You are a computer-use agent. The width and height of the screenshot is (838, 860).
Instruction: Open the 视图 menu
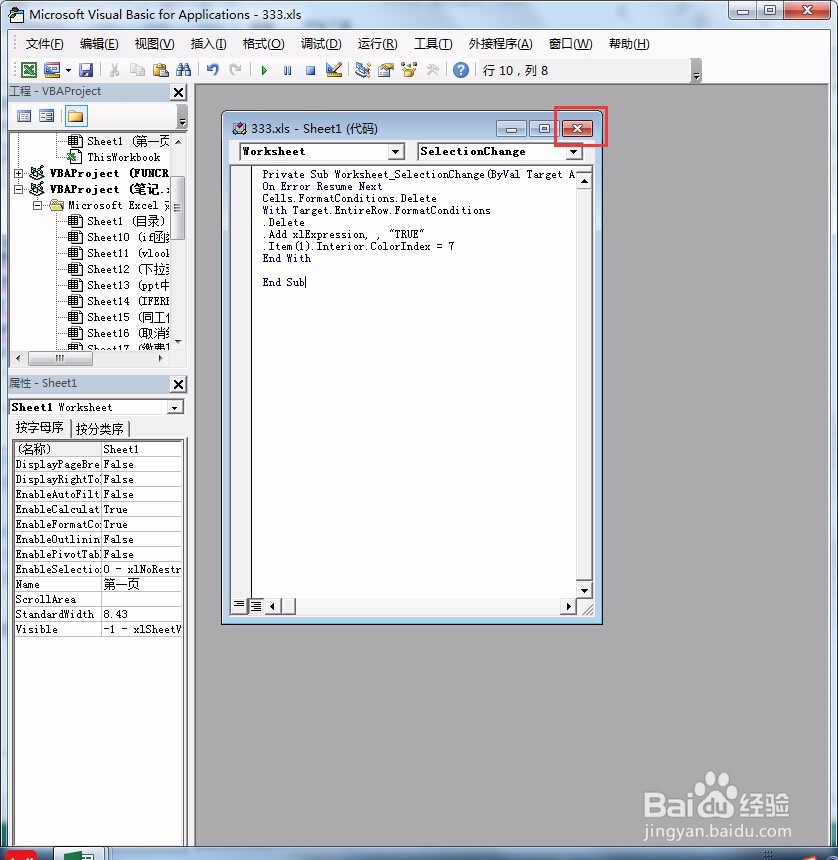[x=155, y=44]
